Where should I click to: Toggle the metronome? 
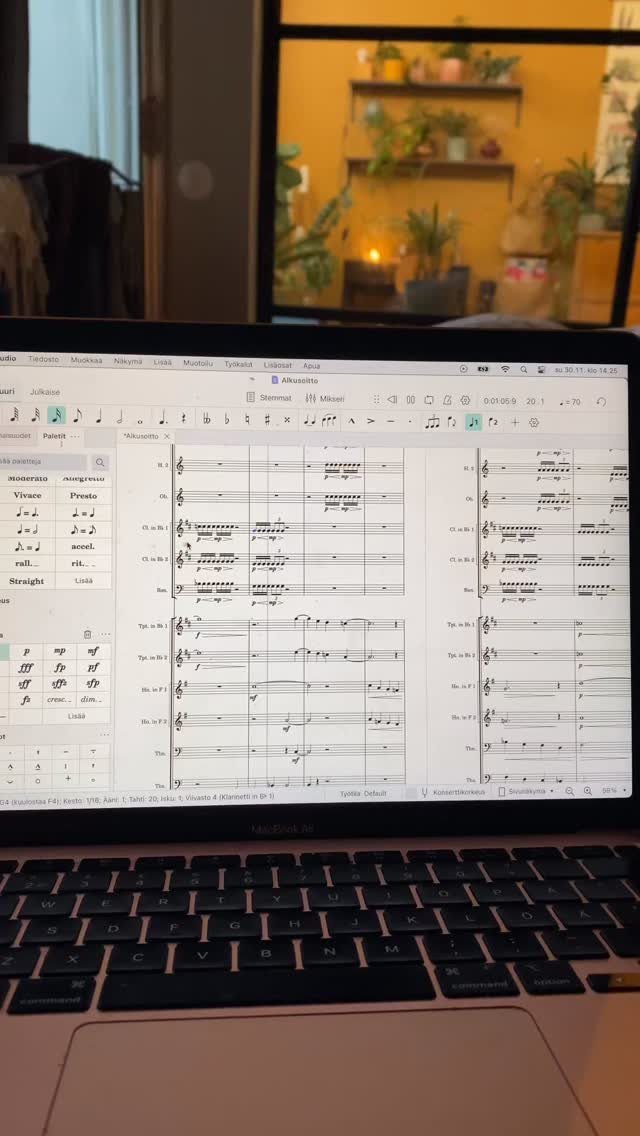pos(447,400)
